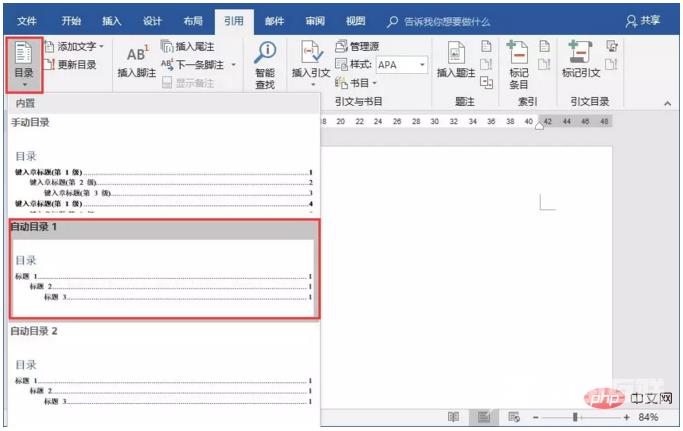Viewport: 683px width, 431px height.
Task: Switch to the 插入 ribbon tab
Action: pos(114,20)
